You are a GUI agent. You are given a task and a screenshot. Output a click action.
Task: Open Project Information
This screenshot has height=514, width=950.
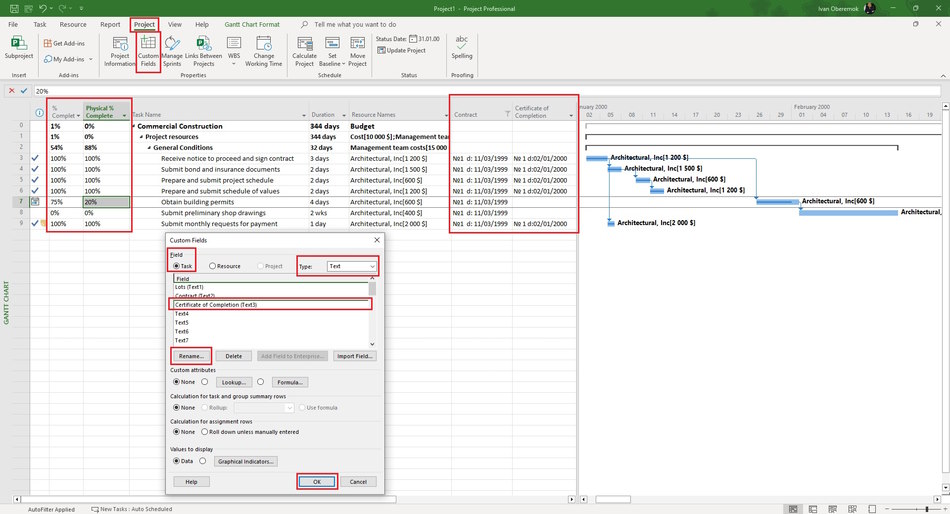[x=119, y=52]
